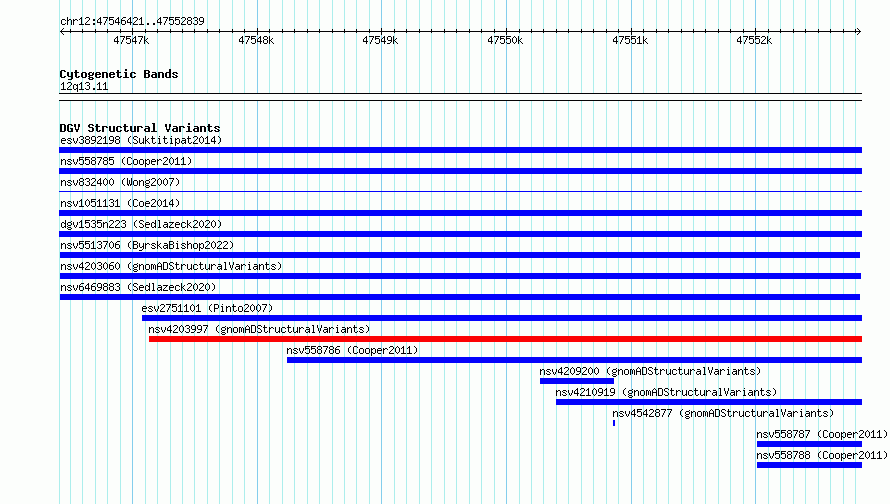Open the nsv558788 (Cooper2011) label
890x504 pixels.
[x=822, y=455]
